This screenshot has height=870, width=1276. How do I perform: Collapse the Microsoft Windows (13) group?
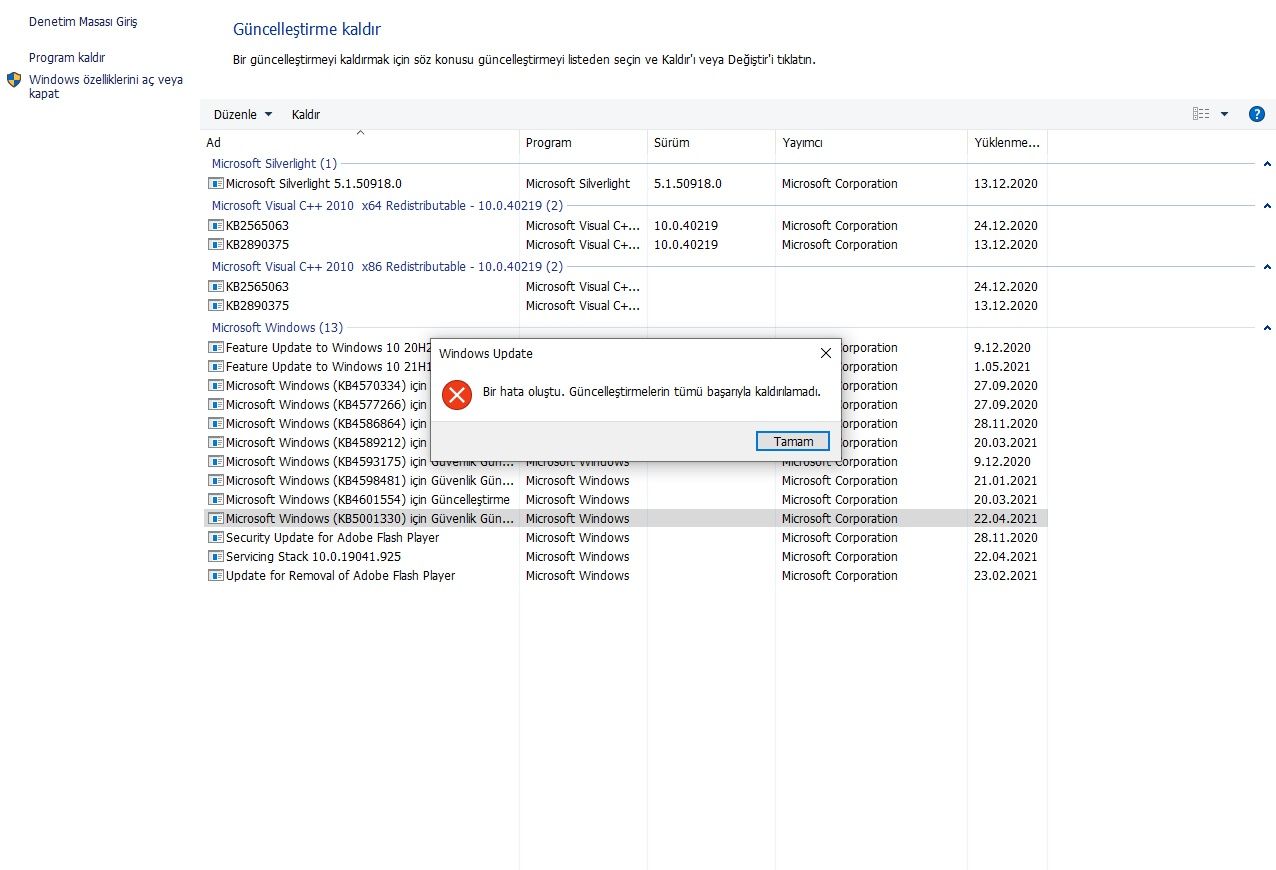[x=1267, y=328]
